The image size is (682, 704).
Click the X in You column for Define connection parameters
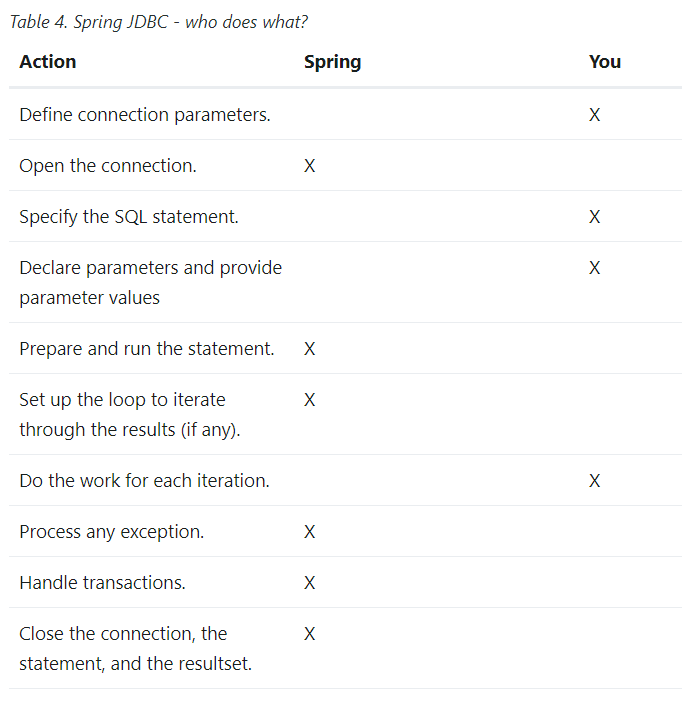pyautogui.click(x=594, y=115)
